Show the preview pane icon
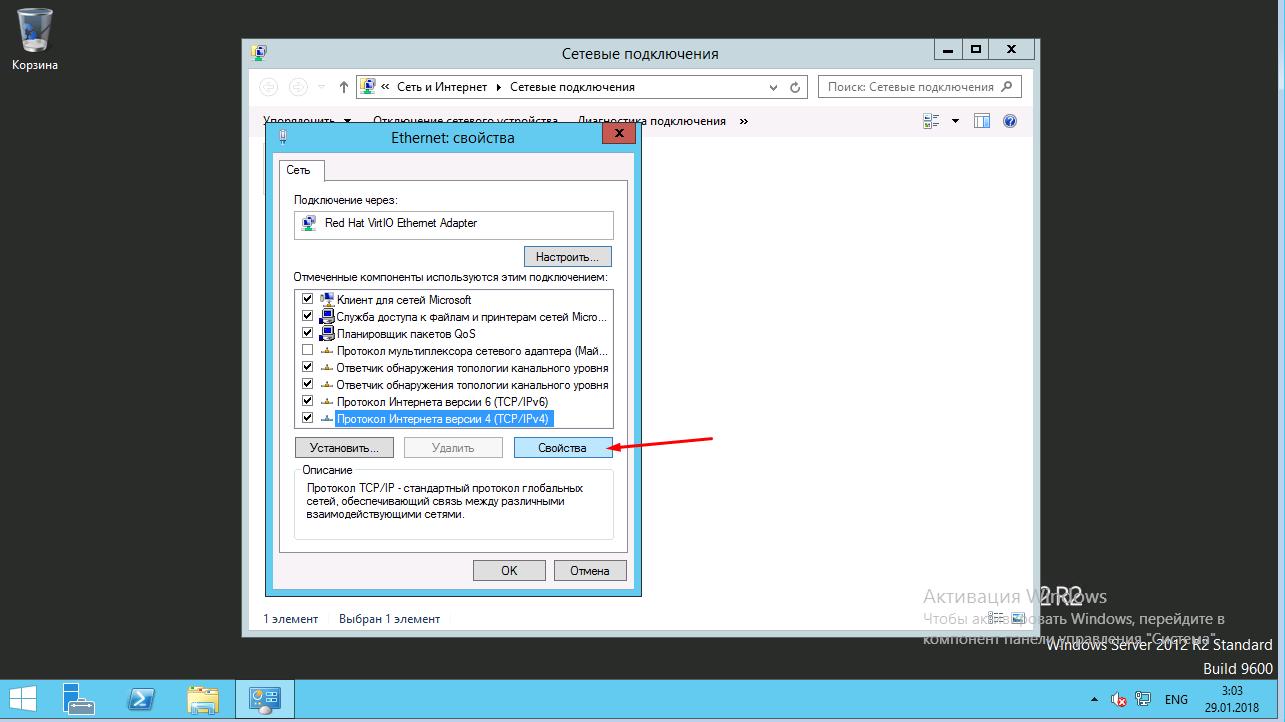Viewport: 1285px width, 722px height. 982,121
